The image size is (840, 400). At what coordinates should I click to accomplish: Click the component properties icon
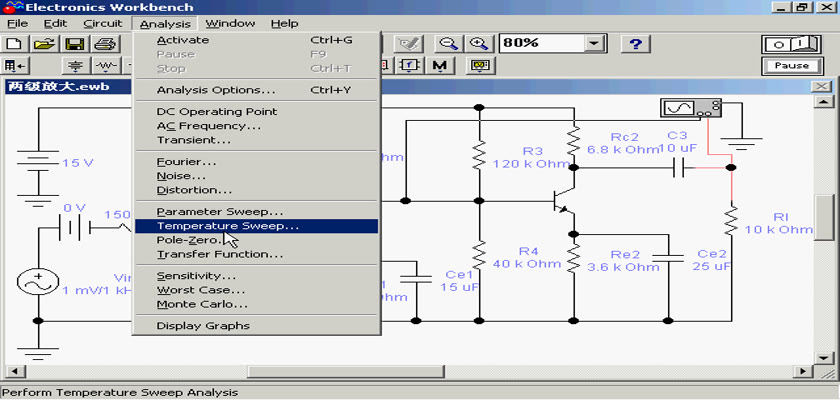click(409, 44)
